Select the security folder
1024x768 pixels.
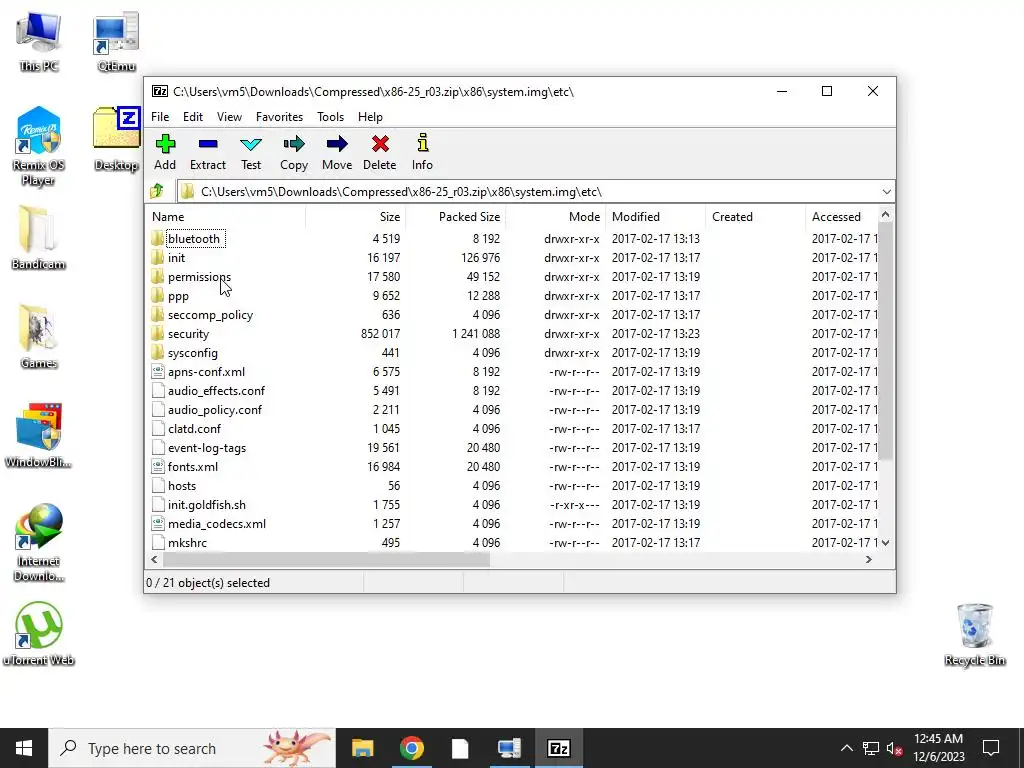click(188, 334)
